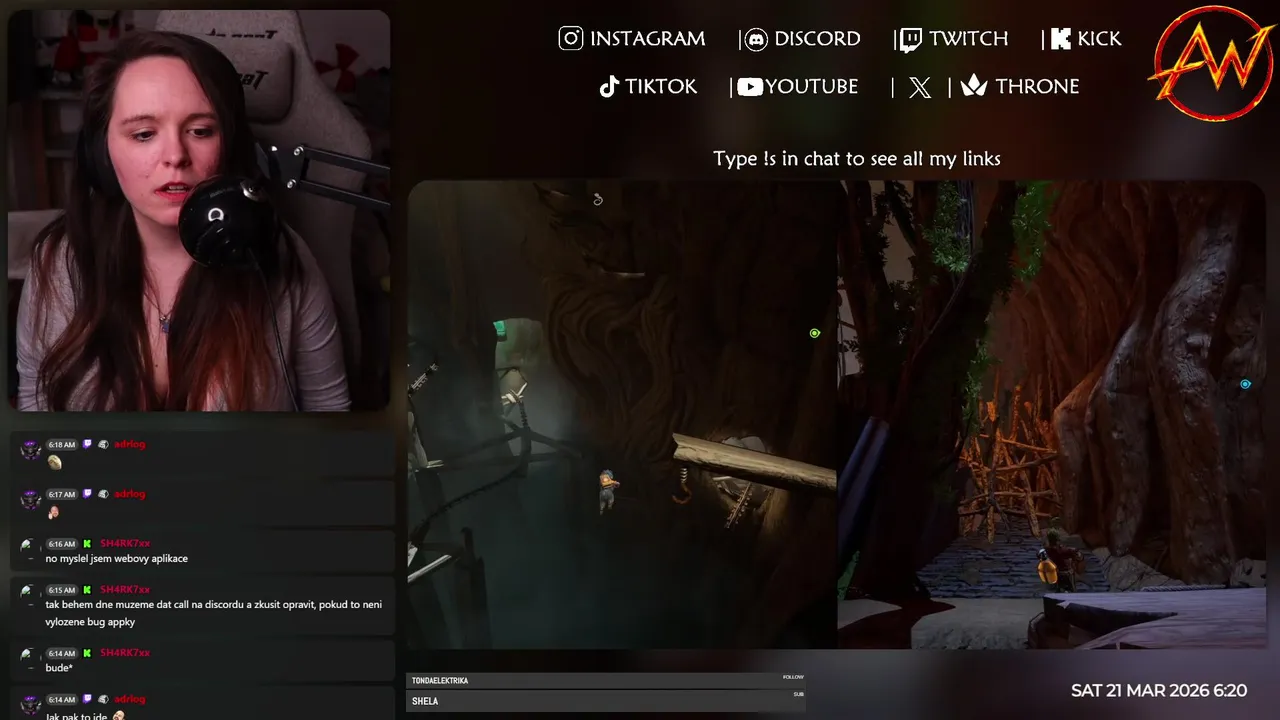Click the waving emote in the 6:17 AM message
Image resolution: width=1280 pixels, height=720 pixels.
(53, 512)
